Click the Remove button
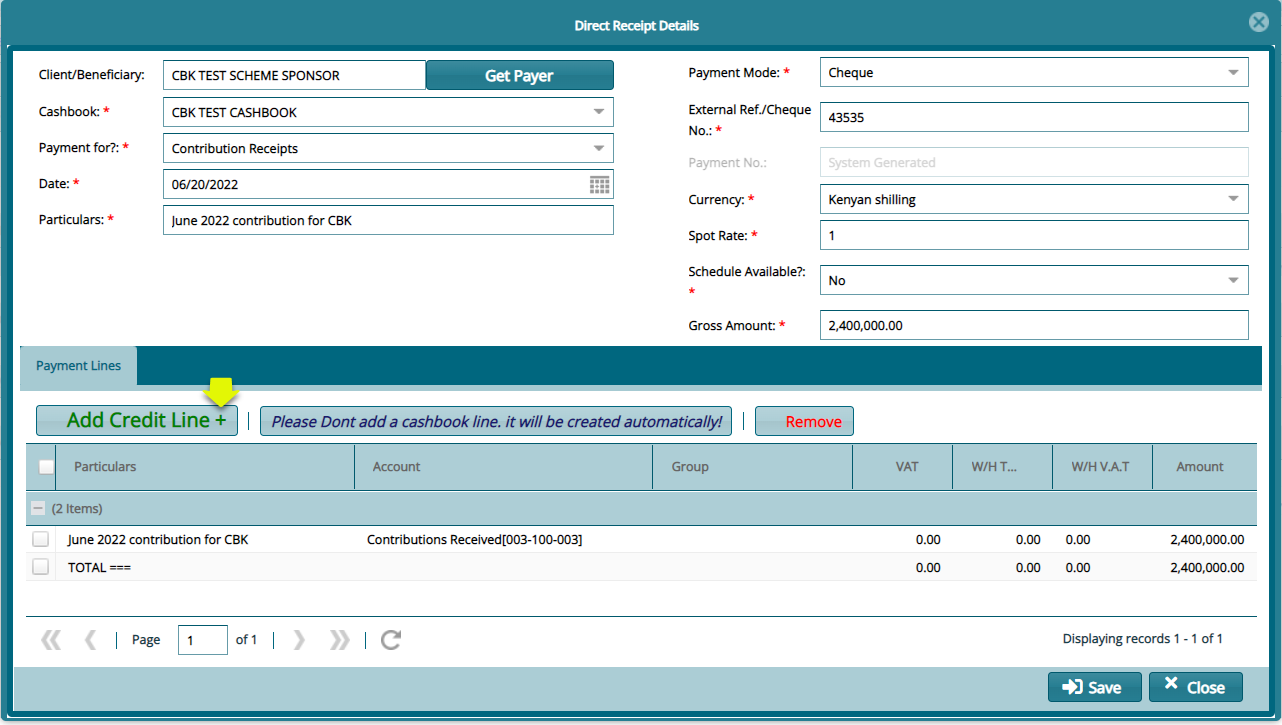The width and height of the screenshot is (1282, 725). [804, 421]
